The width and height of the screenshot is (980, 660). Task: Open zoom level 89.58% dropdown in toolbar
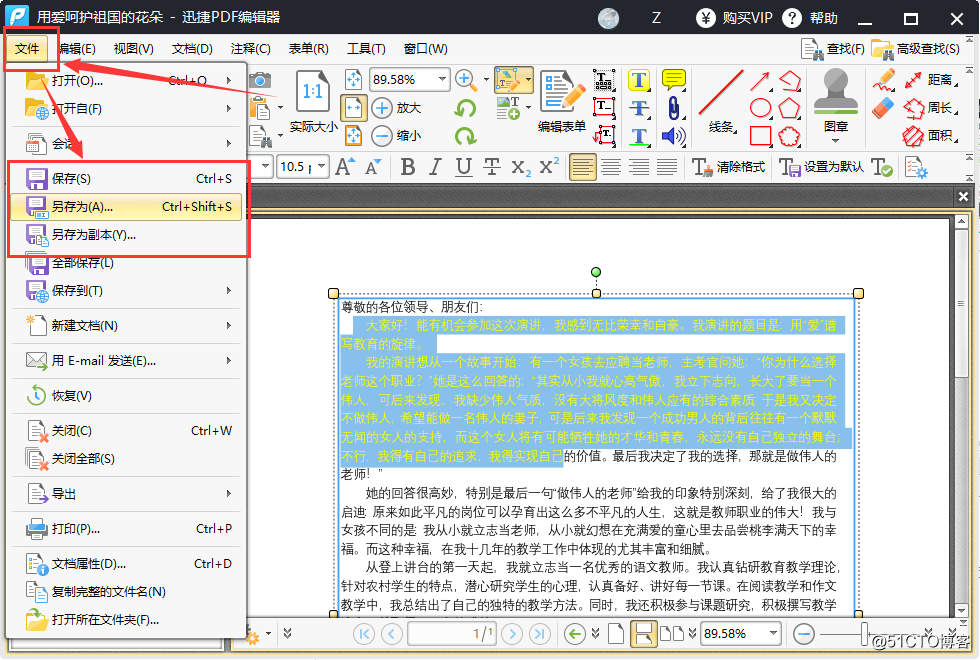442,79
